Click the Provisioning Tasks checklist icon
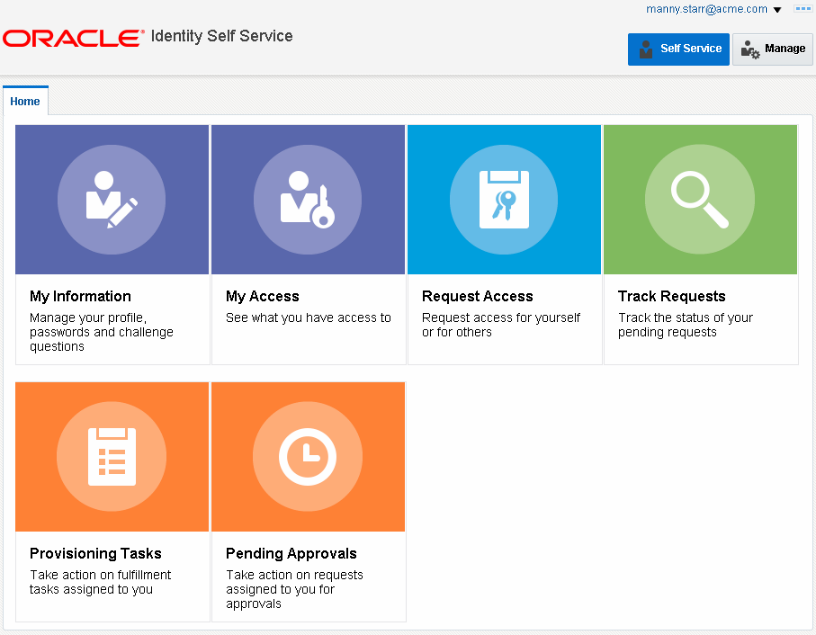This screenshot has width=816, height=635. click(112, 457)
